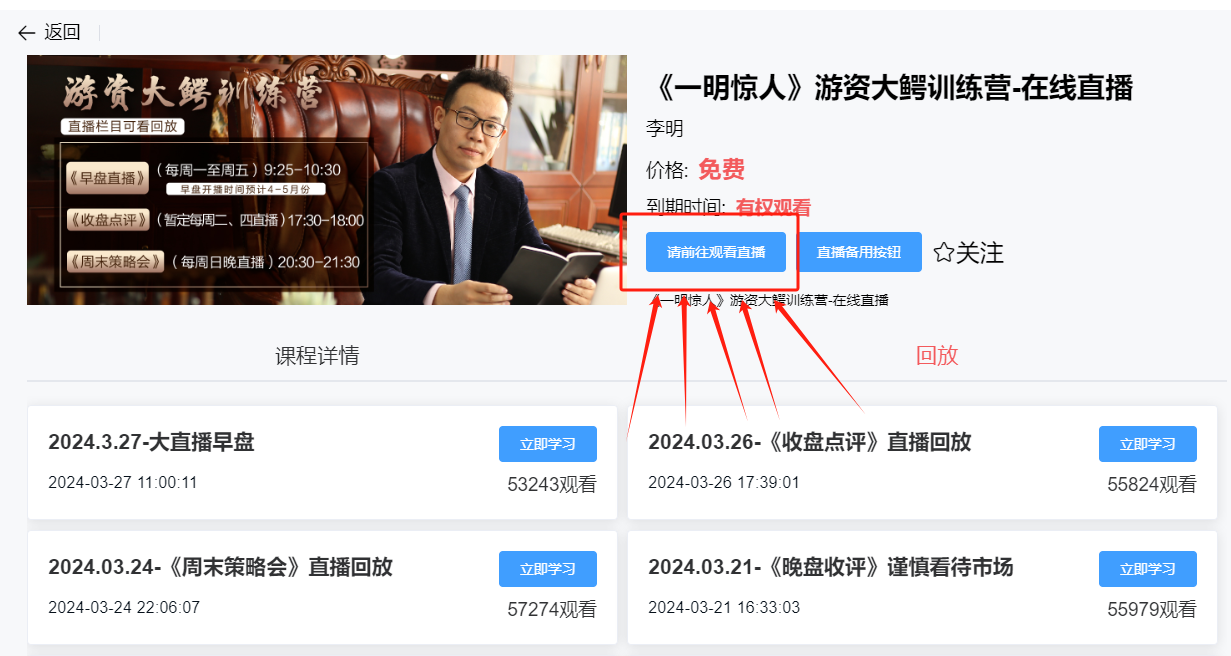The height and width of the screenshot is (656, 1231).
Task: Click the 请前往观看直播 button
Action: click(x=715, y=252)
